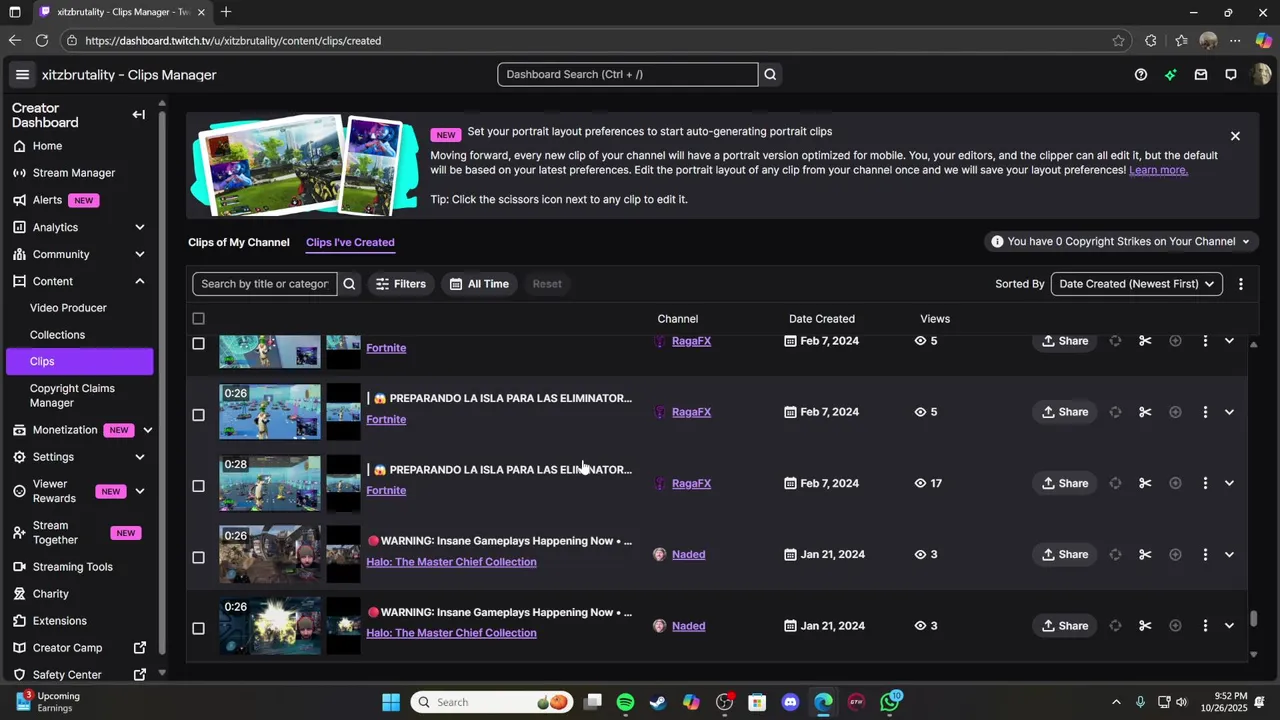The width and height of the screenshot is (1280, 720).
Task: Sort by the Views column header
Action: pyautogui.click(x=935, y=319)
